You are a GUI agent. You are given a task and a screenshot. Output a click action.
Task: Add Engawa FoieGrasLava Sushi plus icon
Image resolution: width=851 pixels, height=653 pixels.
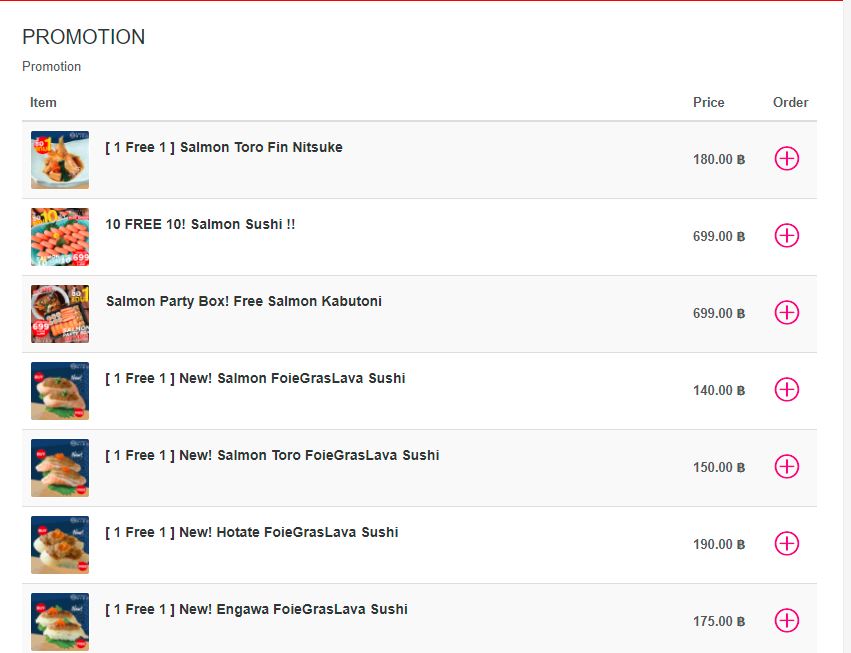pos(787,620)
